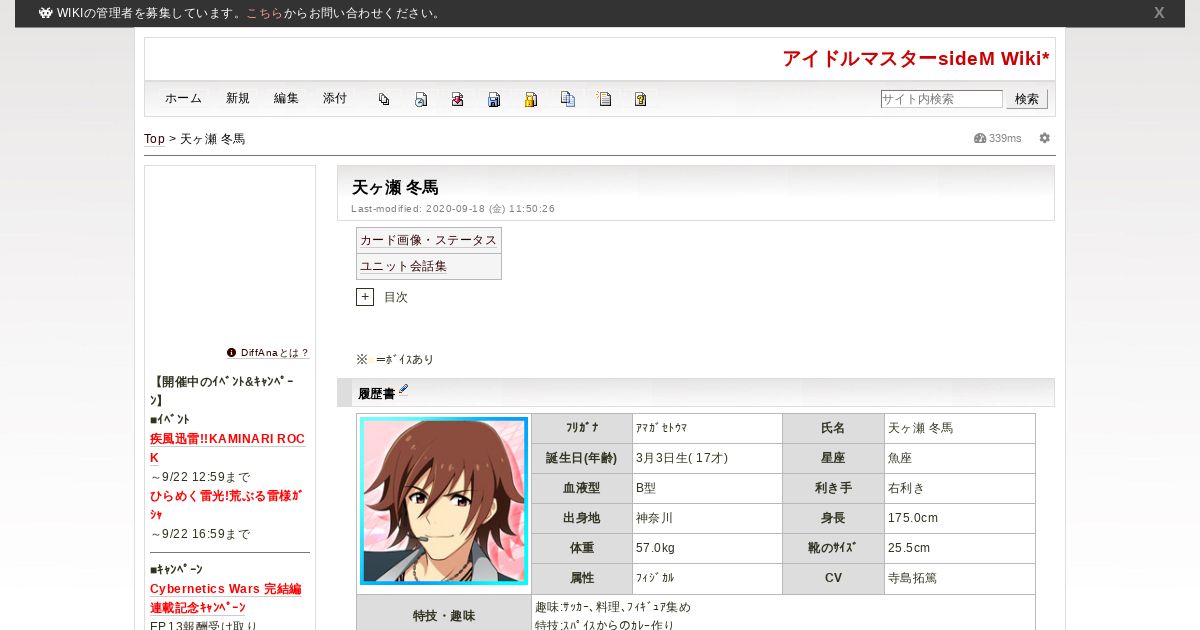Click the 魚座 cell
1200x630 pixels.
(960, 458)
